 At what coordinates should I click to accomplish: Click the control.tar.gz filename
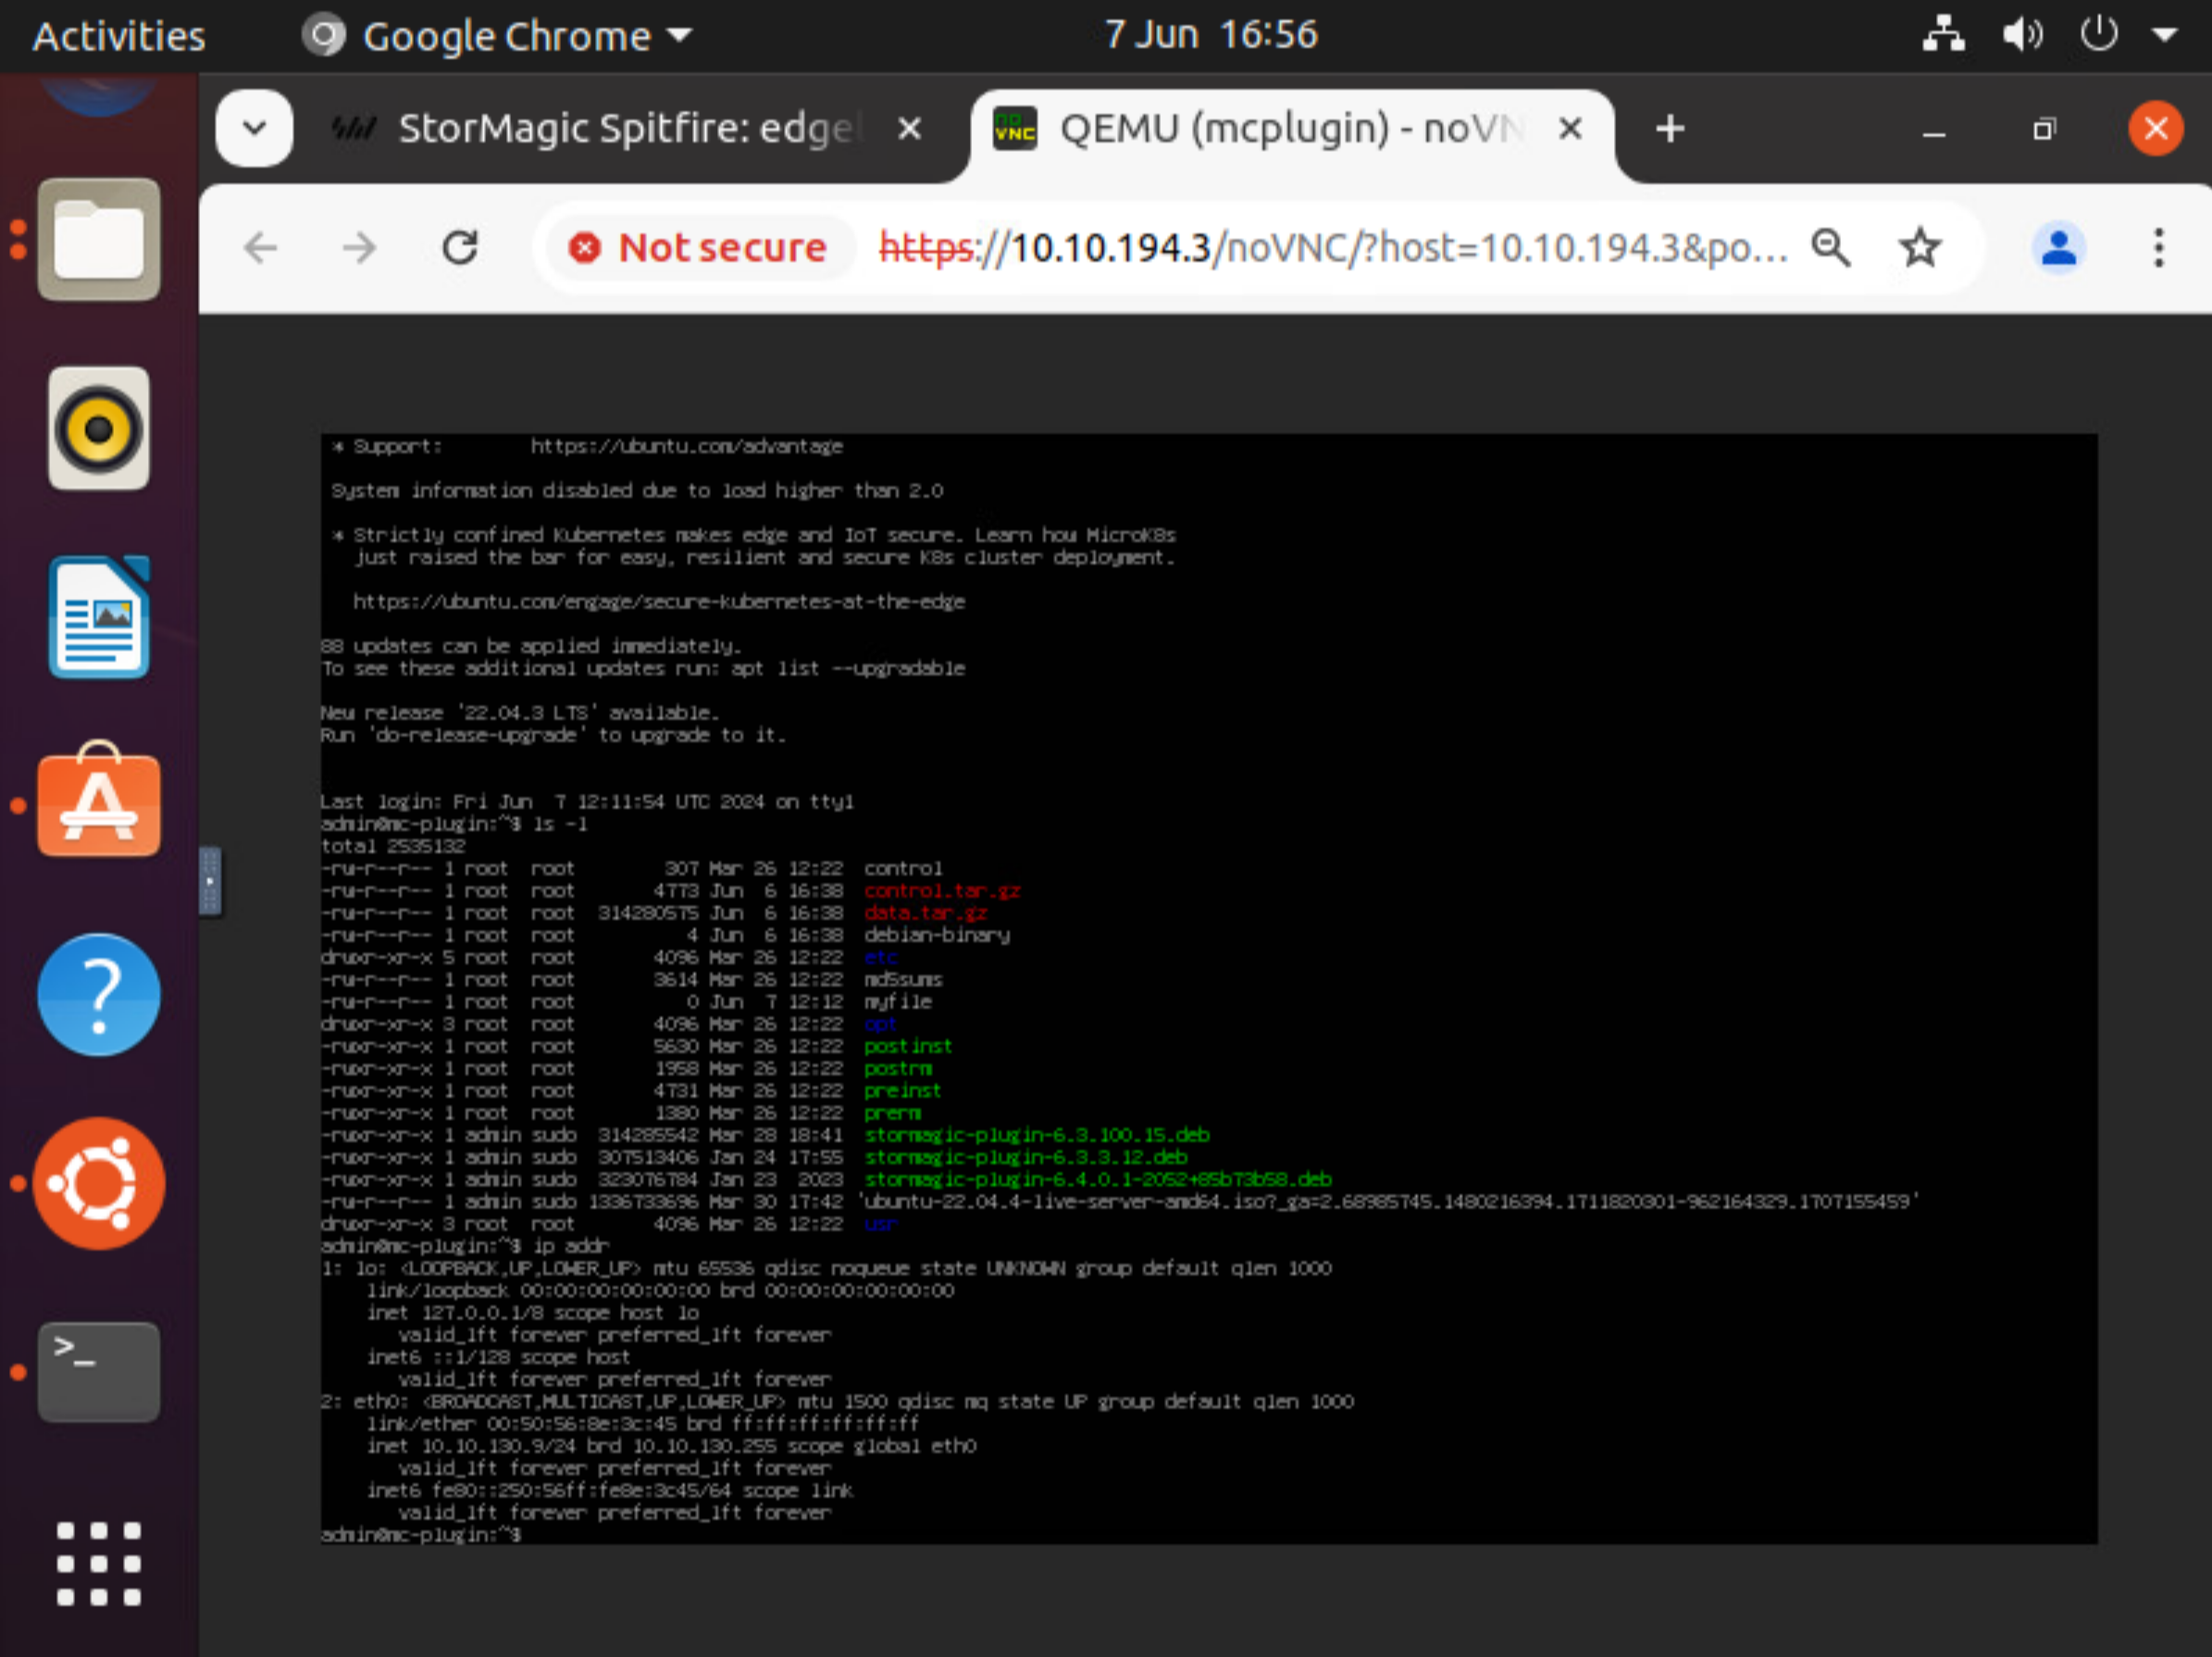(941, 890)
